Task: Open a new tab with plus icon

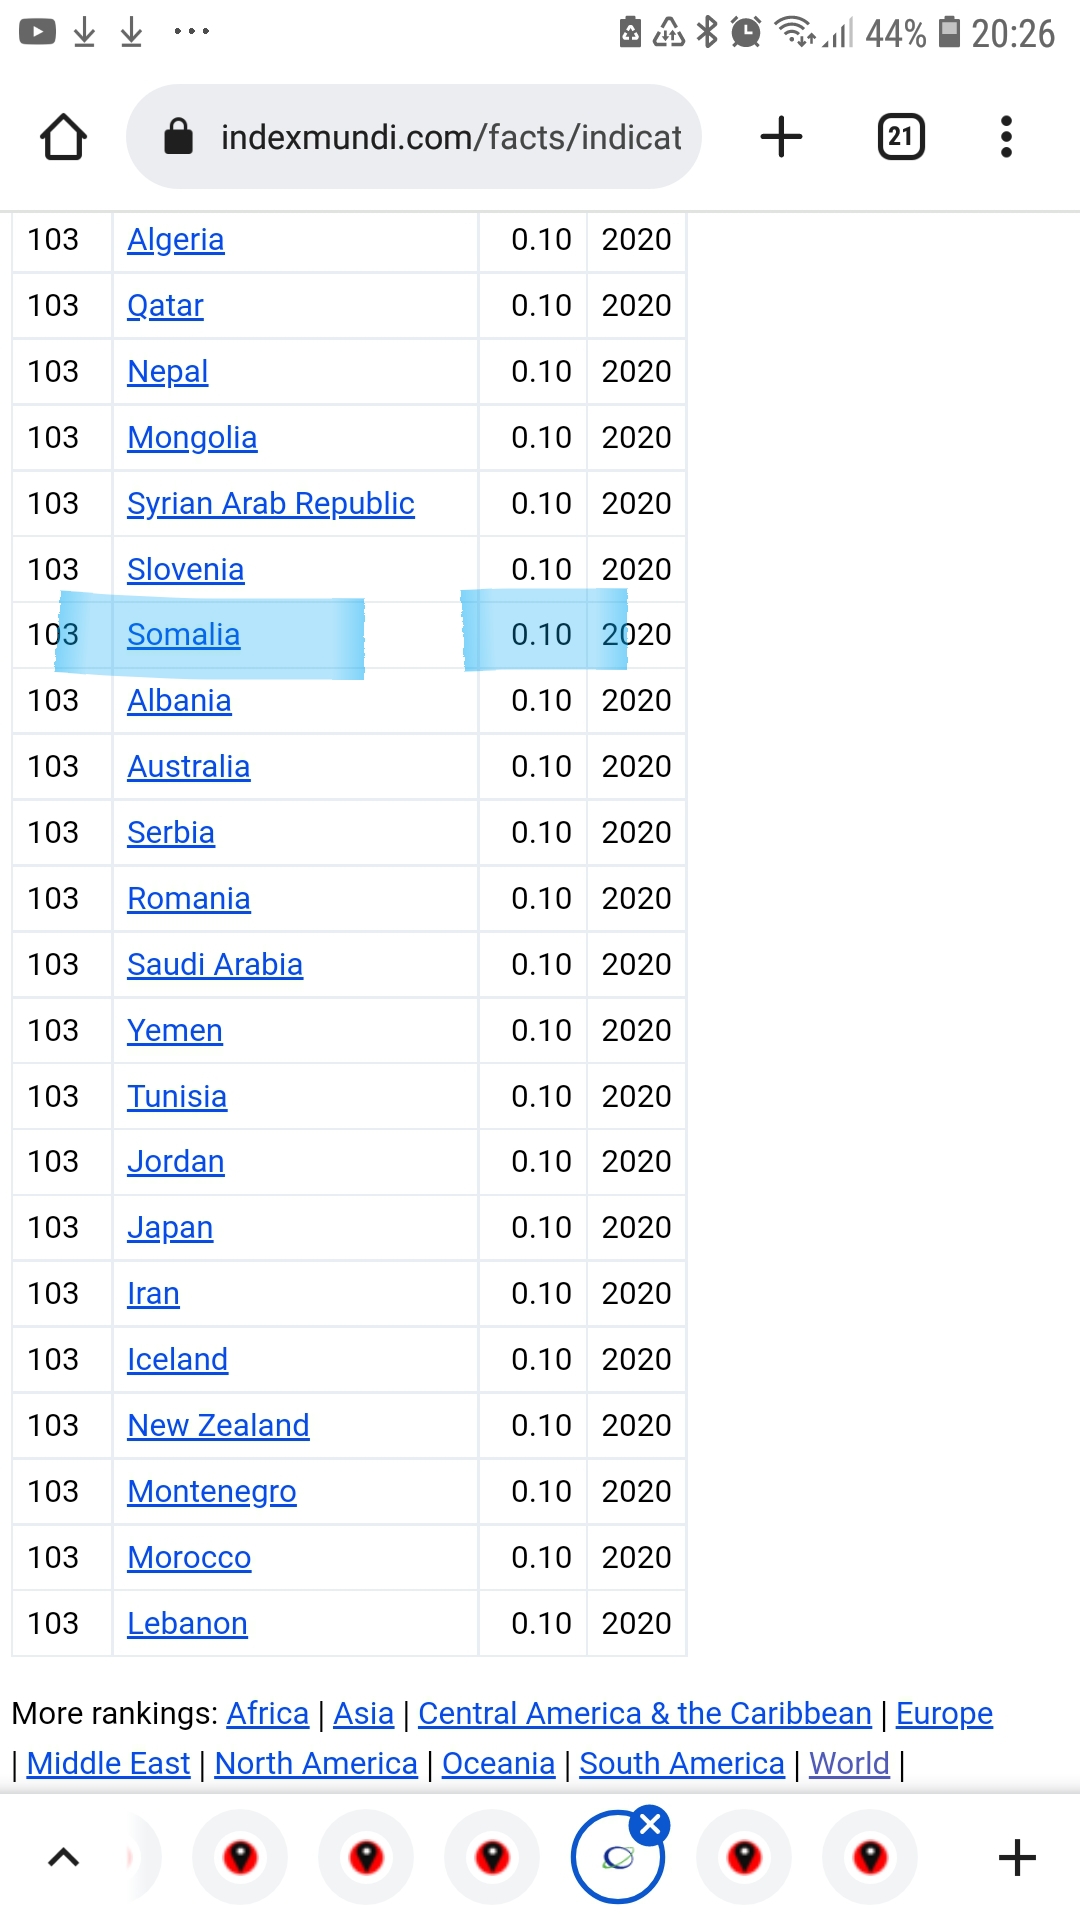Action: point(781,137)
